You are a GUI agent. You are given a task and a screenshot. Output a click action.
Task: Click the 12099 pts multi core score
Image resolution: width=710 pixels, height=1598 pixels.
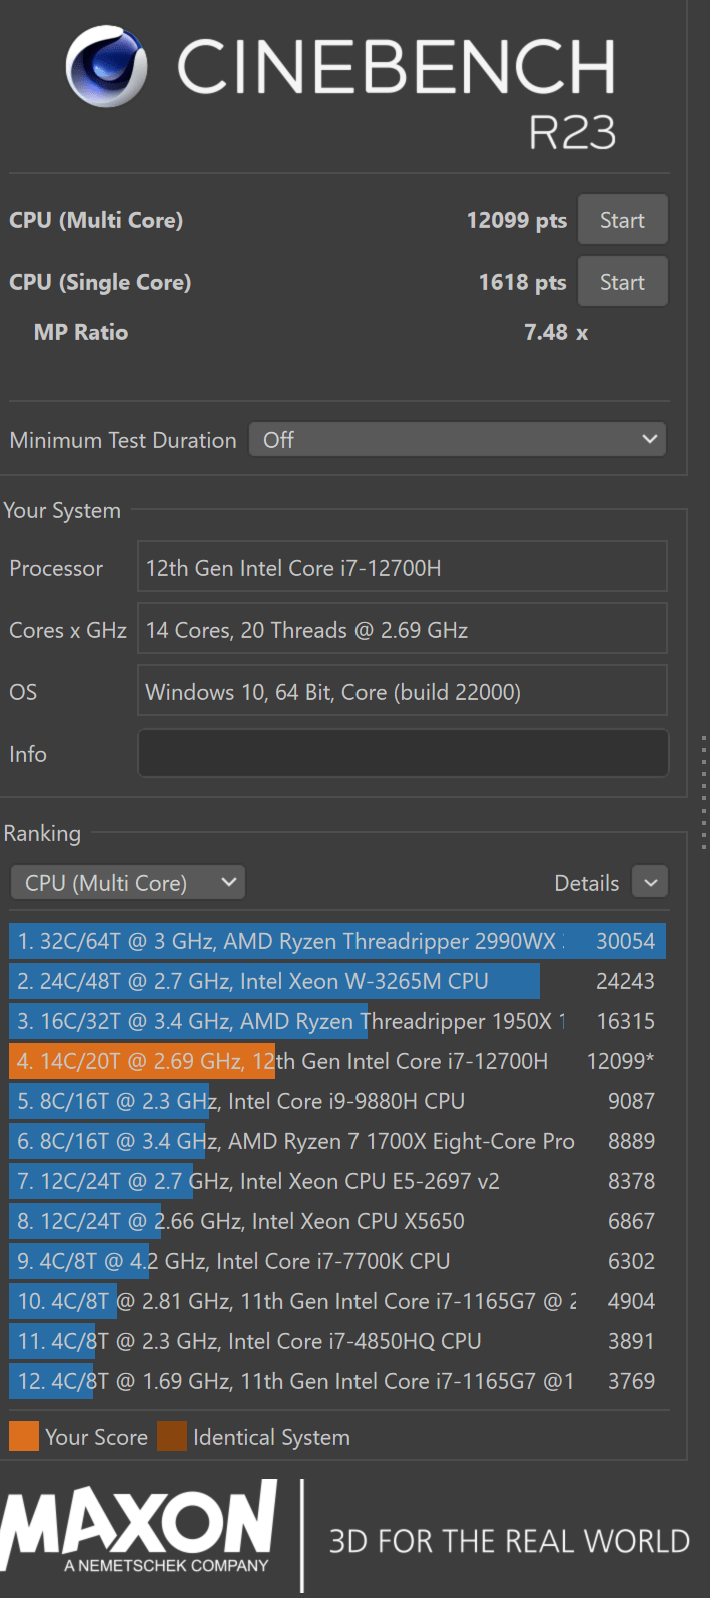click(x=516, y=220)
